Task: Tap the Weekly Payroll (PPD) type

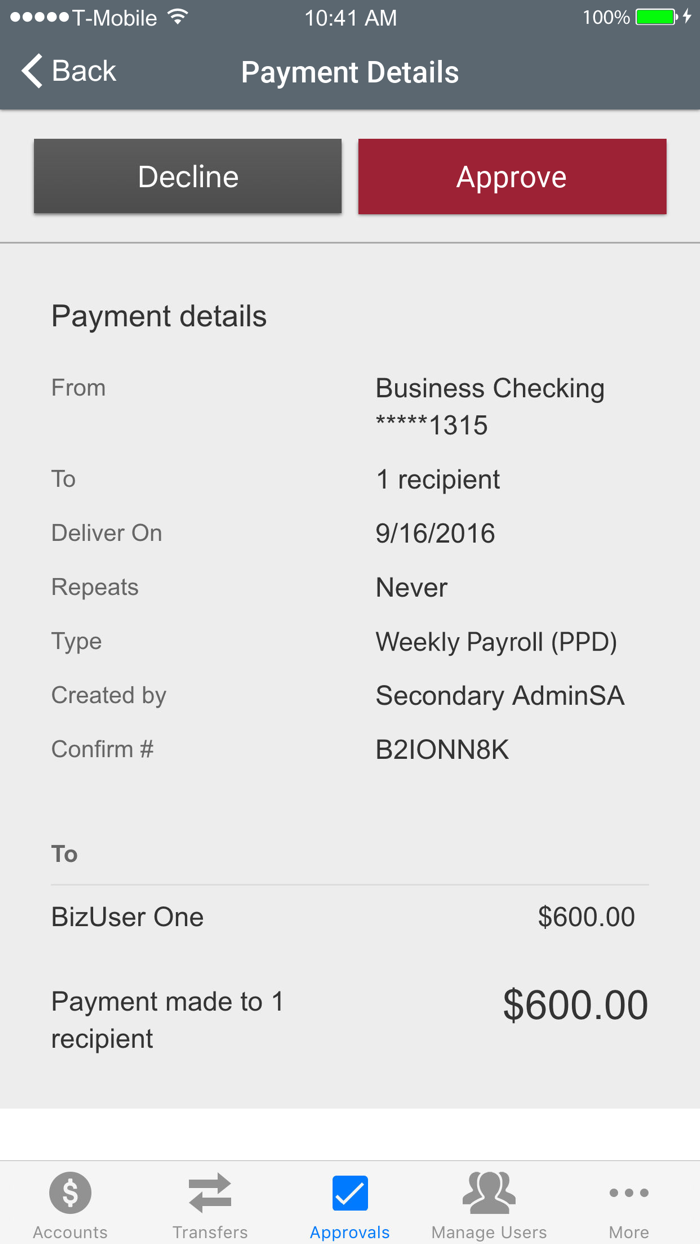Action: pyautogui.click(x=496, y=642)
